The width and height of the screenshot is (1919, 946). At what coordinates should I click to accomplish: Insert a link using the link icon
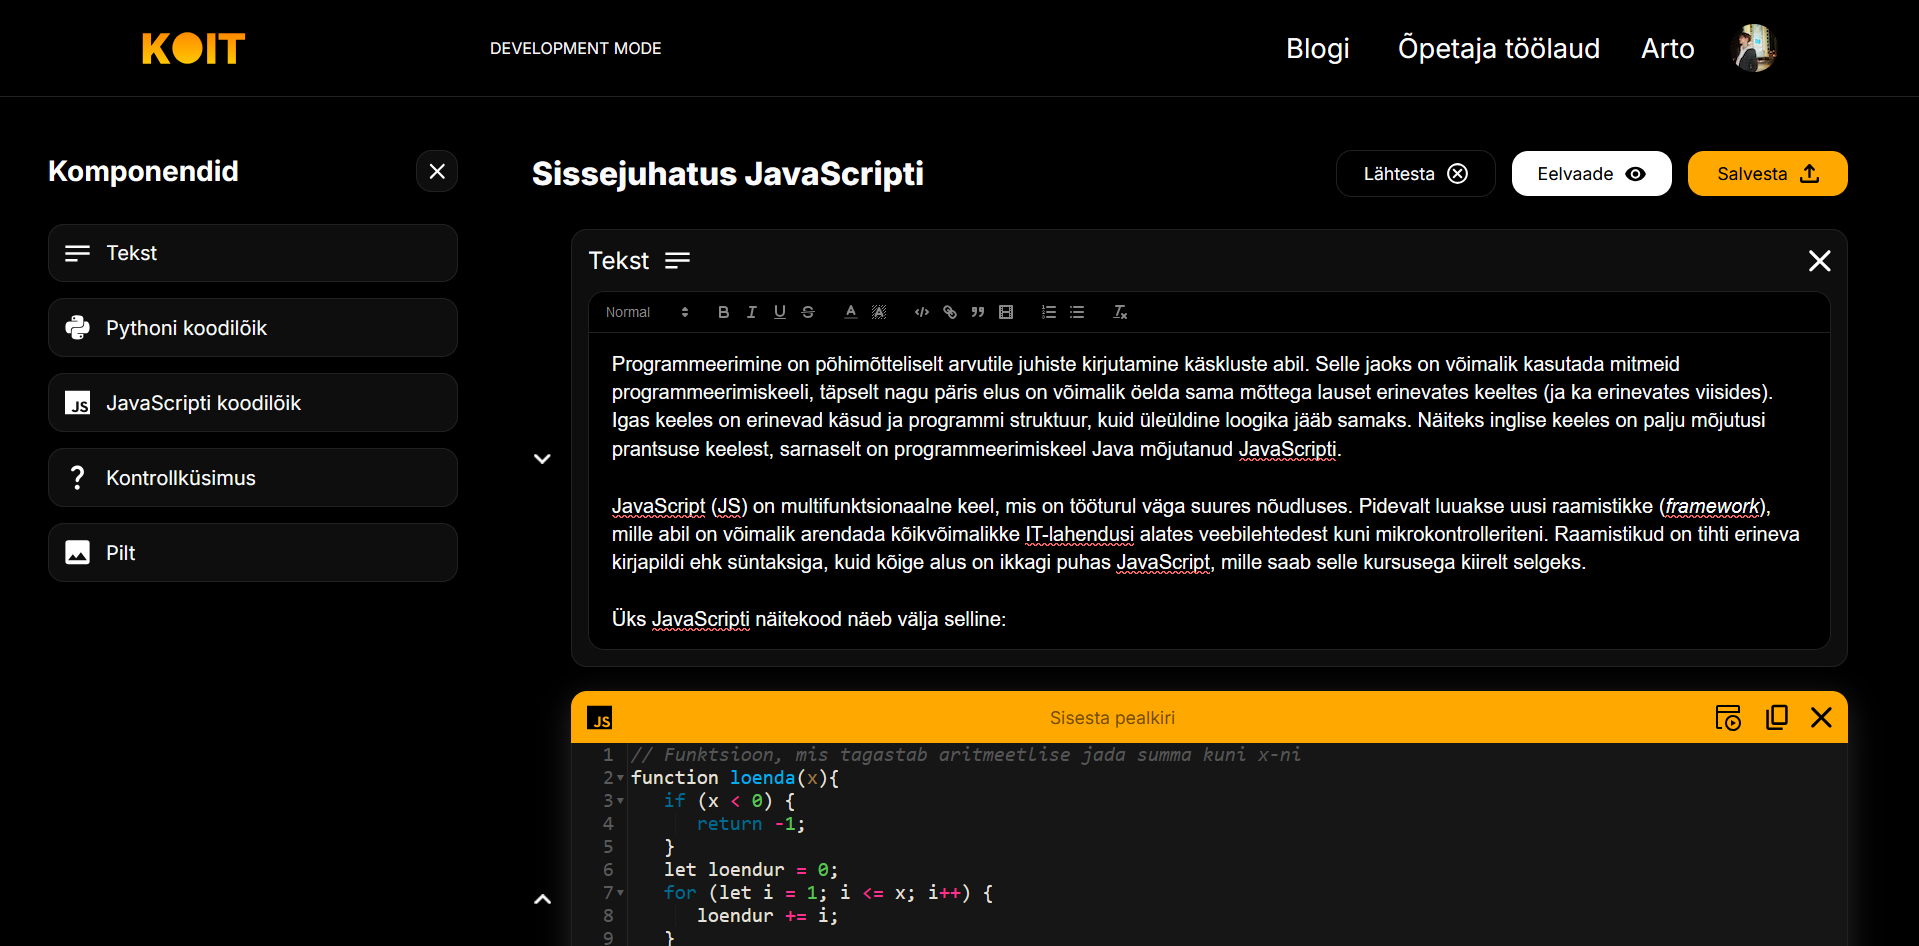click(950, 312)
